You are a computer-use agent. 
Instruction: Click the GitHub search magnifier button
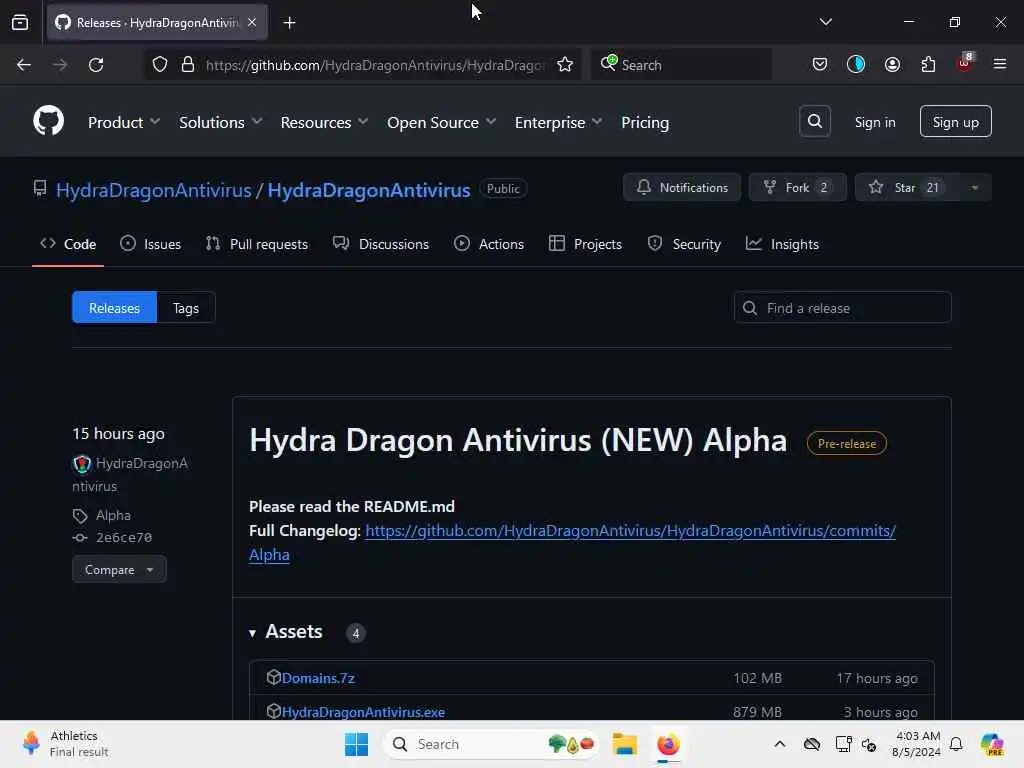(814, 121)
